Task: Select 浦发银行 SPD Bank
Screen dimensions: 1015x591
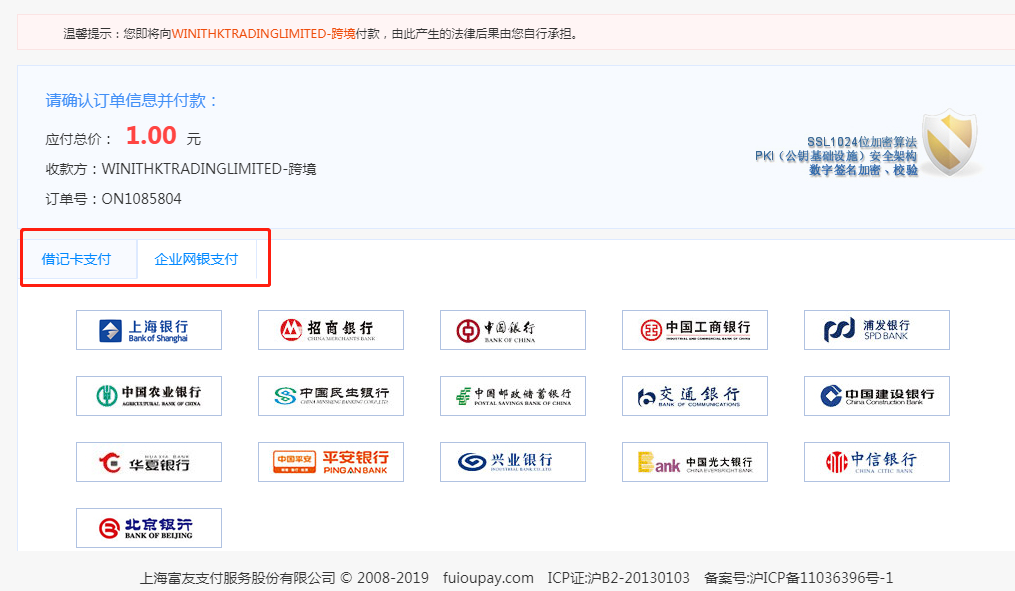Action: [876, 330]
